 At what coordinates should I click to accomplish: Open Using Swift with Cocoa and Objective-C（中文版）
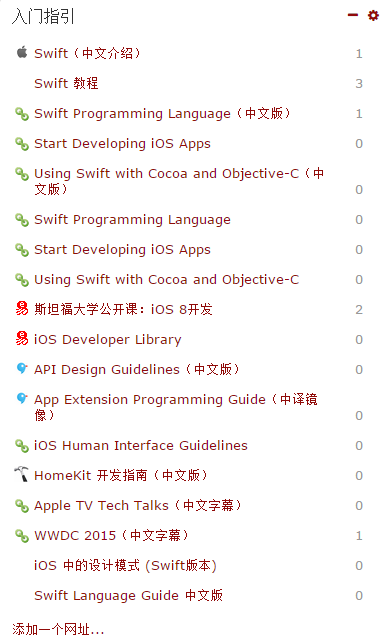point(179,181)
